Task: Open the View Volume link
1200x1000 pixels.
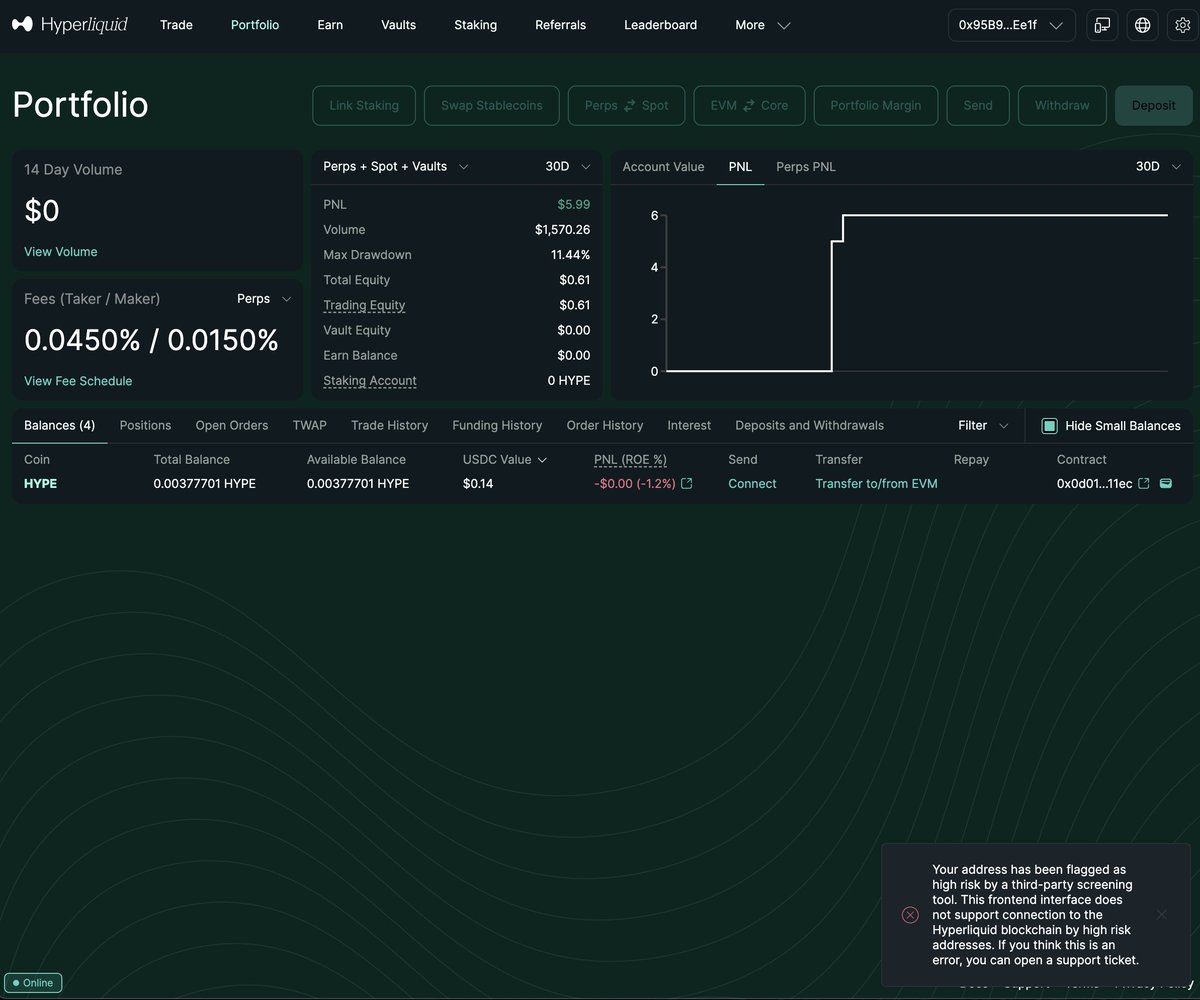Action: tap(61, 252)
